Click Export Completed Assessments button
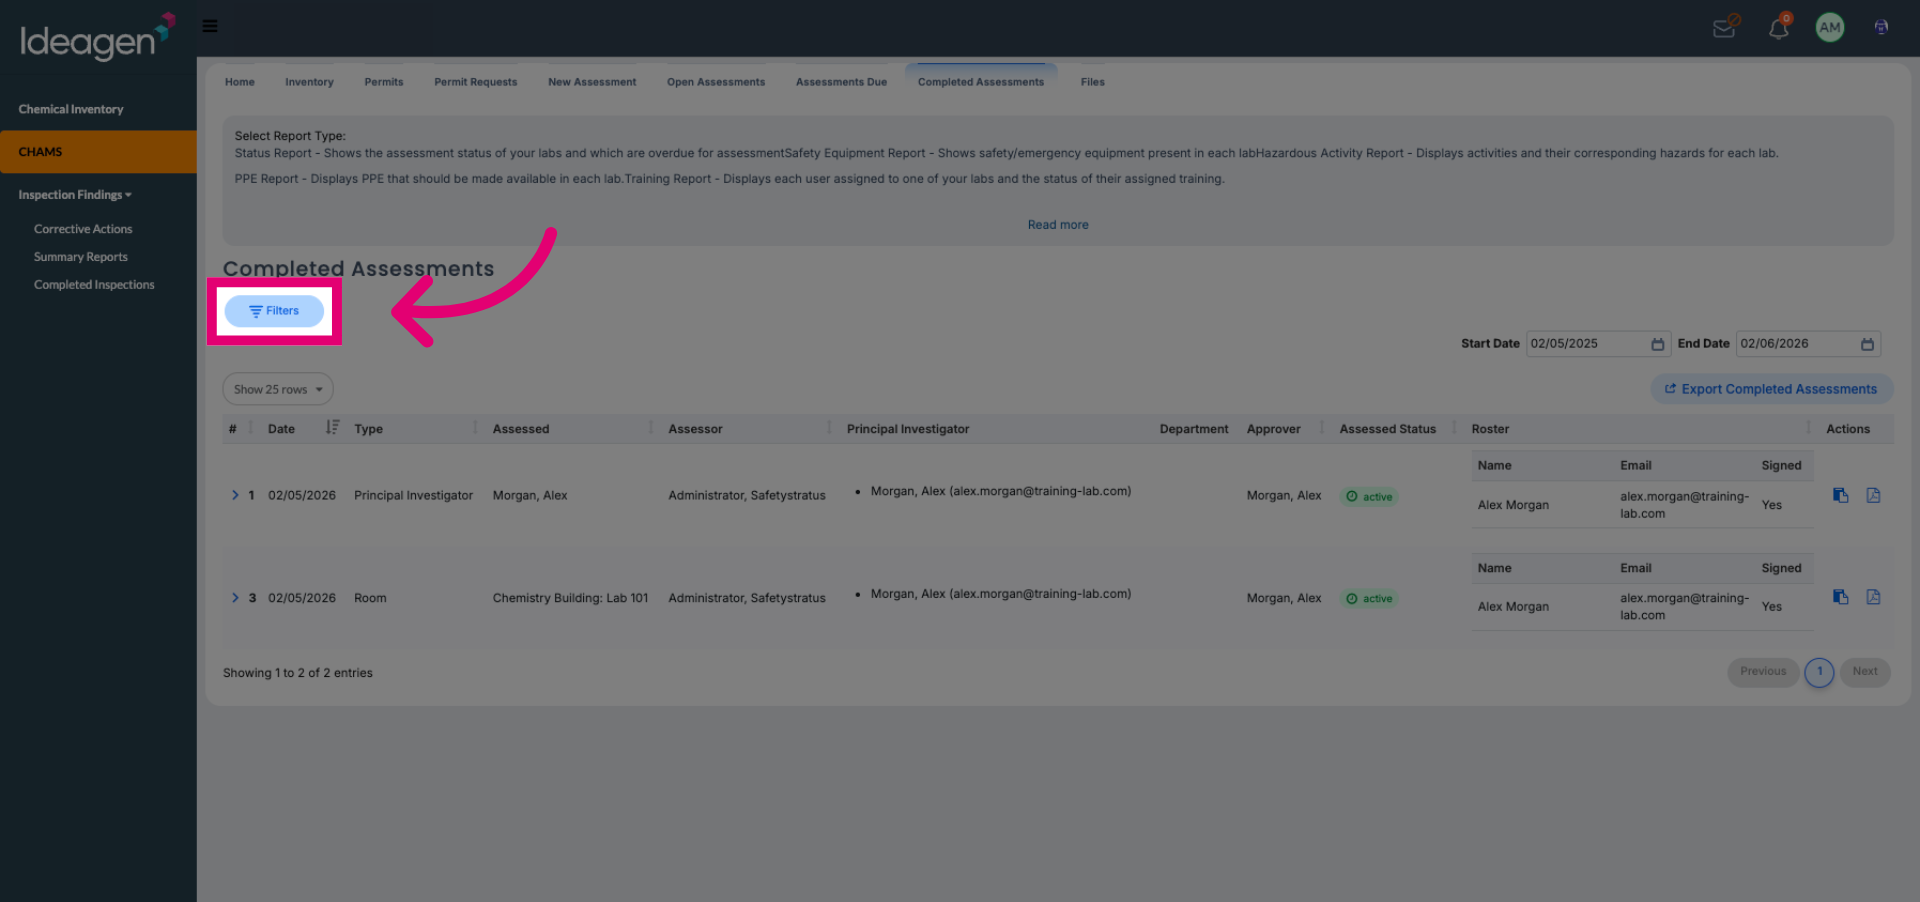 pyautogui.click(x=1771, y=389)
